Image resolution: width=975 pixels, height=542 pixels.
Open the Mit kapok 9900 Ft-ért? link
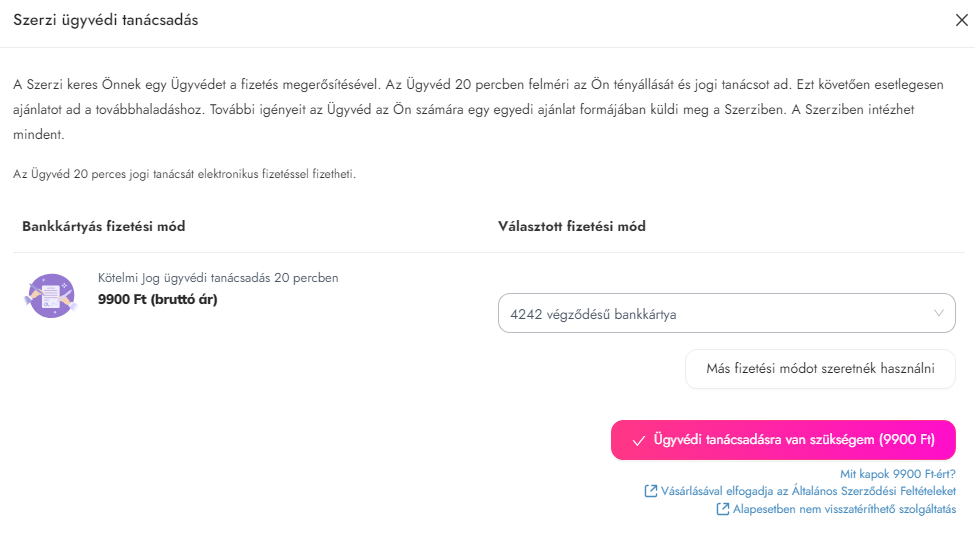(x=897, y=473)
